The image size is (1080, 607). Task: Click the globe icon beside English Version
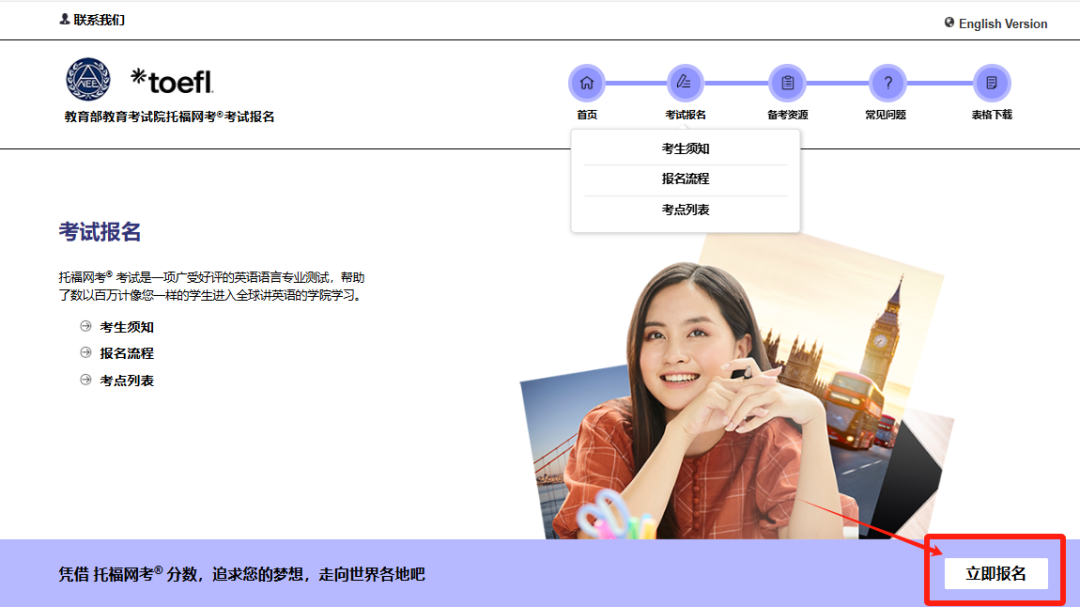coord(949,23)
